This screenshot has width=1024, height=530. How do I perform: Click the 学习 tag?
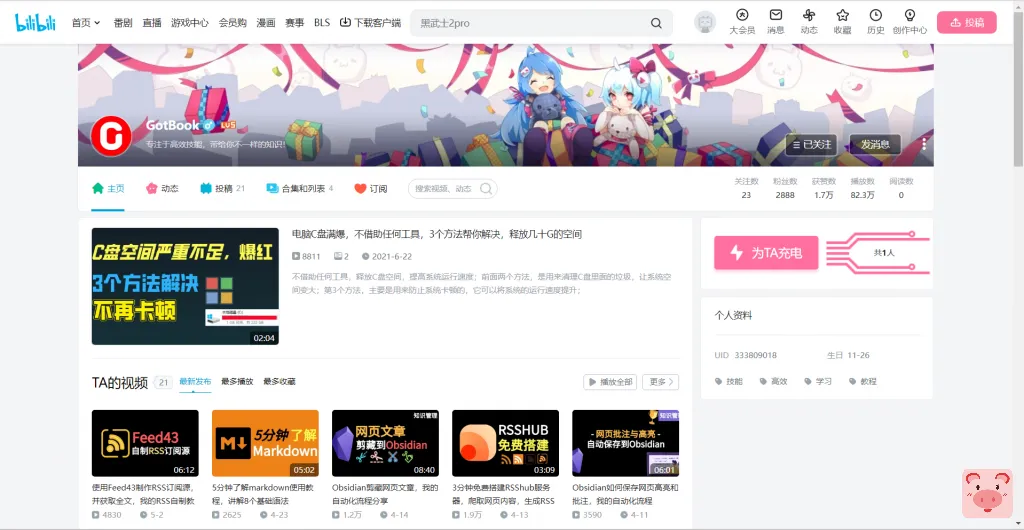click(818, 381)
